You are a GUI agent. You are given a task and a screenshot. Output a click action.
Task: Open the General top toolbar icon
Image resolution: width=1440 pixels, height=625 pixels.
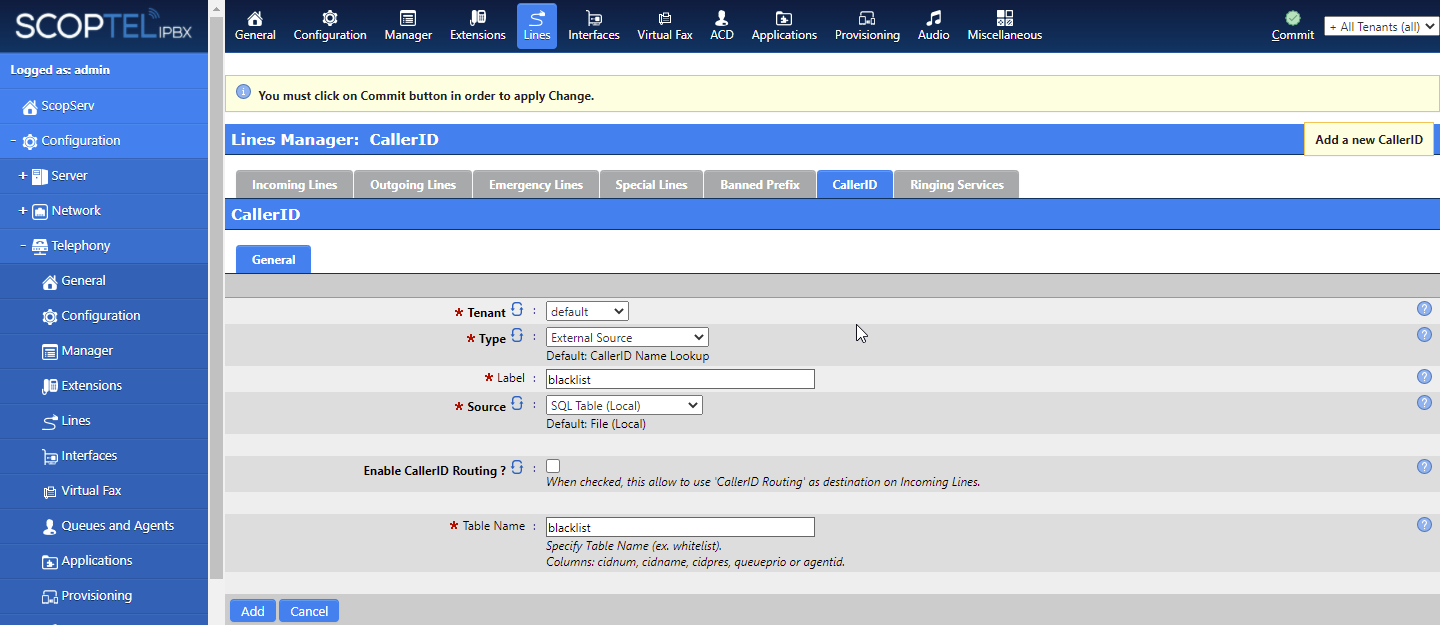(x=255, y=26)
